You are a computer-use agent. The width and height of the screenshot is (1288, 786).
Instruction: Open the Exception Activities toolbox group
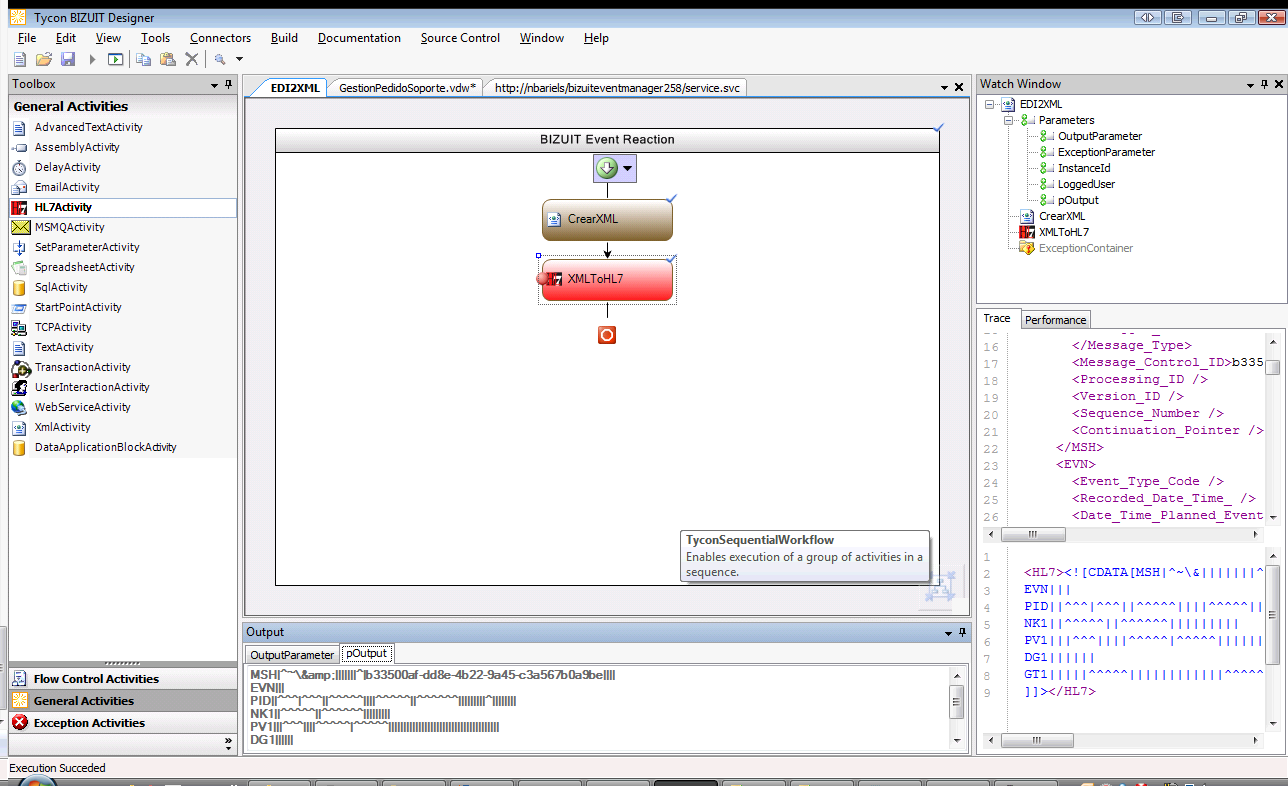point(123,723)
